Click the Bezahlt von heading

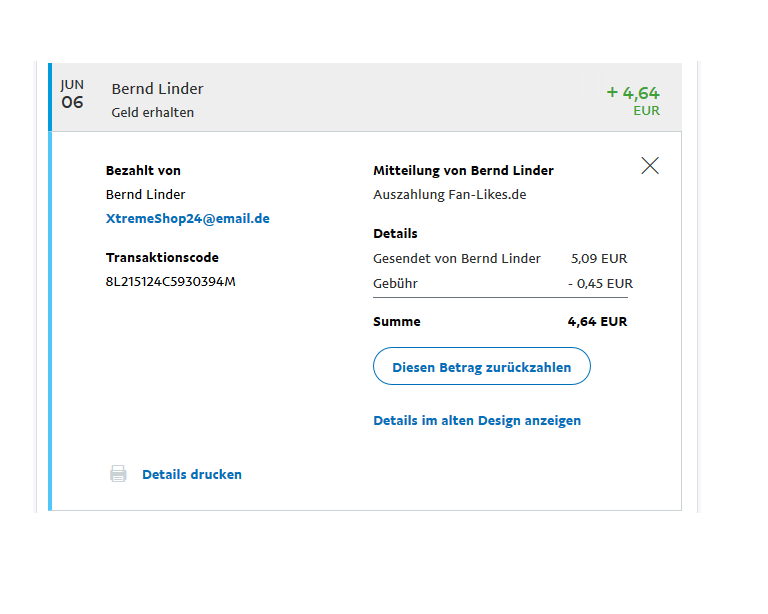pos(143,171)
